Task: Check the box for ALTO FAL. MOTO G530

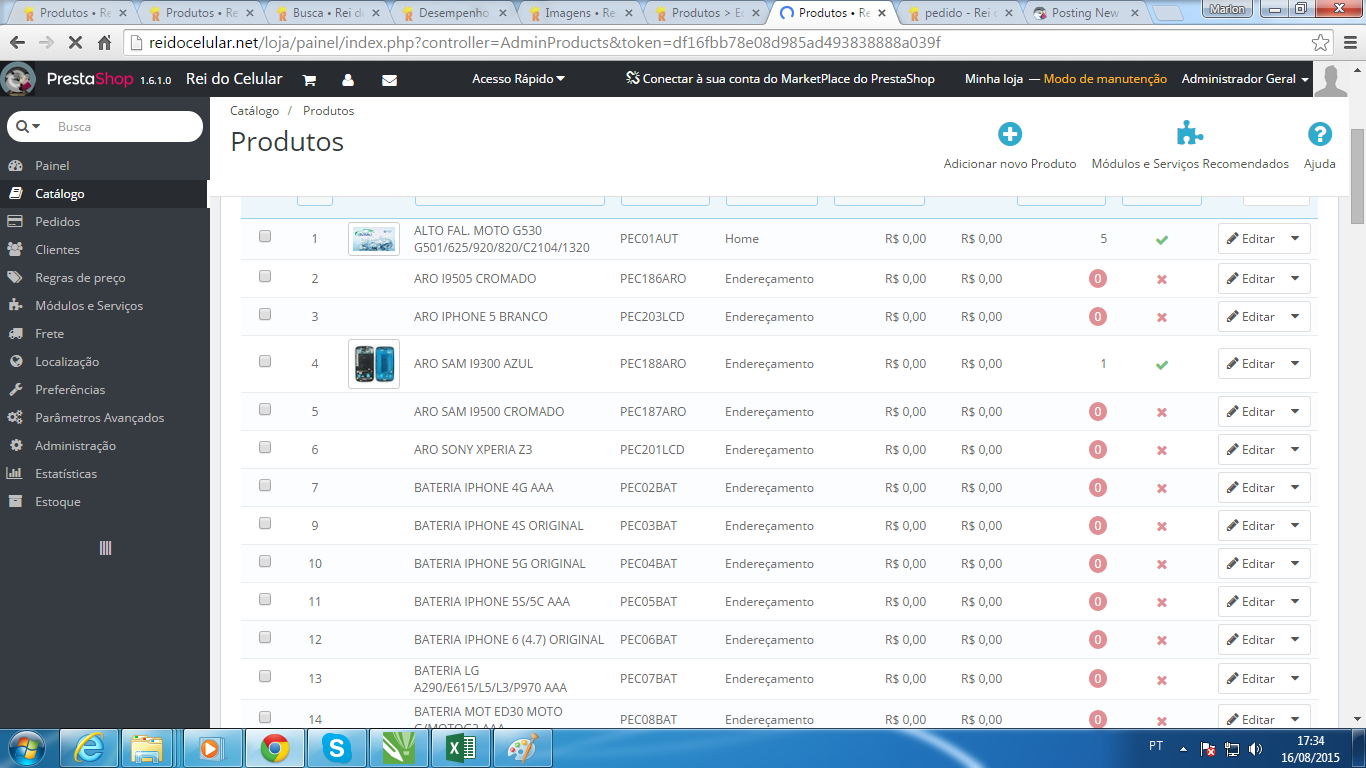Action: tap(265, 237)
